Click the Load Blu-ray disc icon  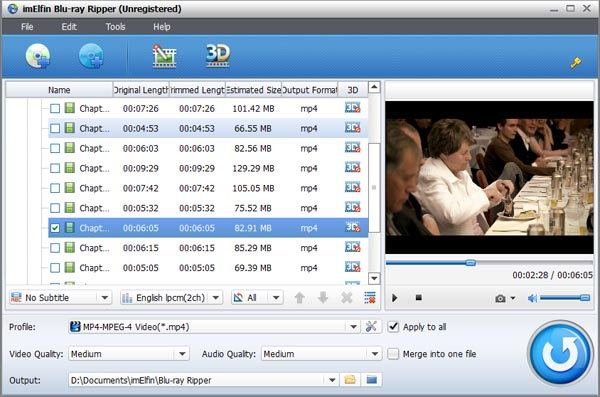[38, 56]
